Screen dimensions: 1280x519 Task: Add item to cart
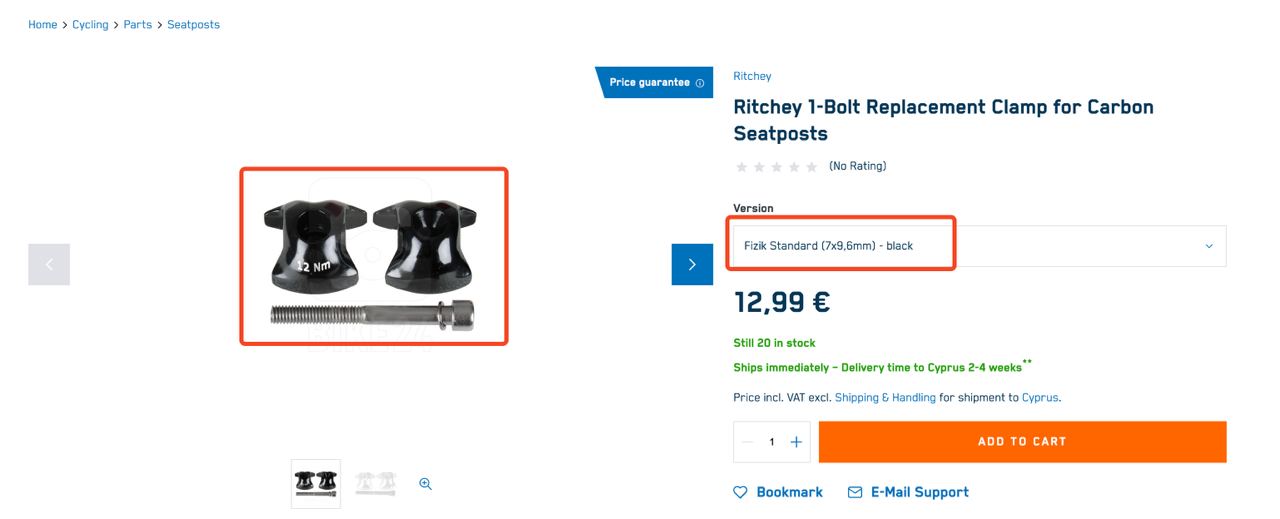(x=1022, y=442)
